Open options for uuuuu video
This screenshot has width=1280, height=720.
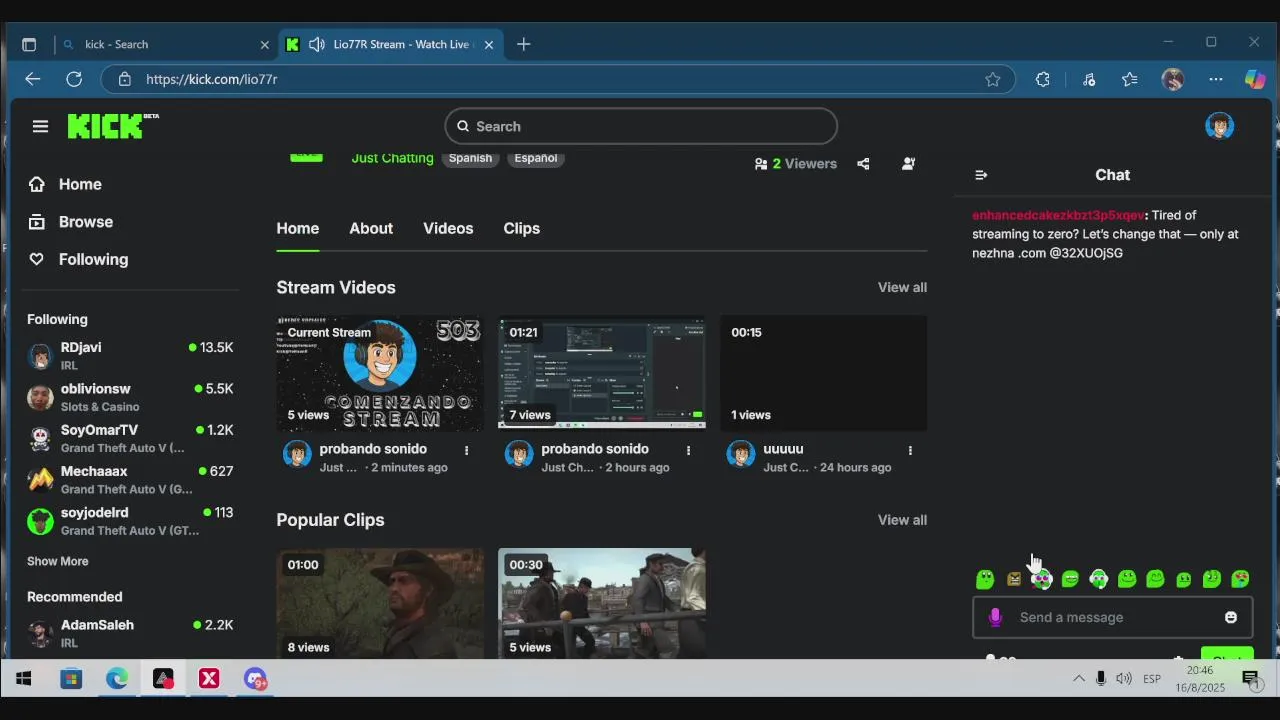click(910, 451)
